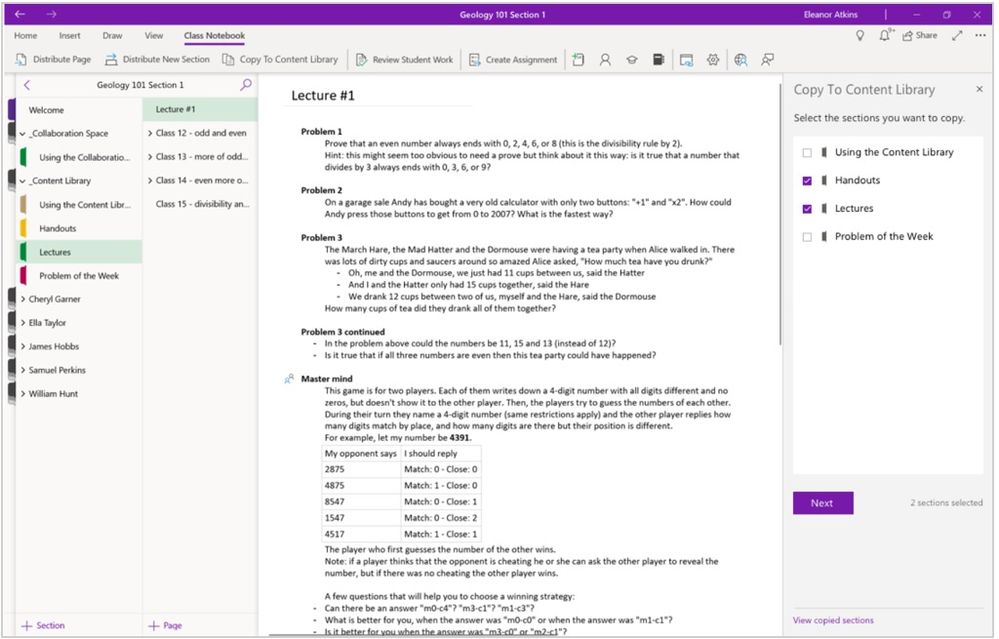Expand the Class 12 - odd and even page
Image resolution: width=999 pixels, height=639 pixels.
[150, 133]
